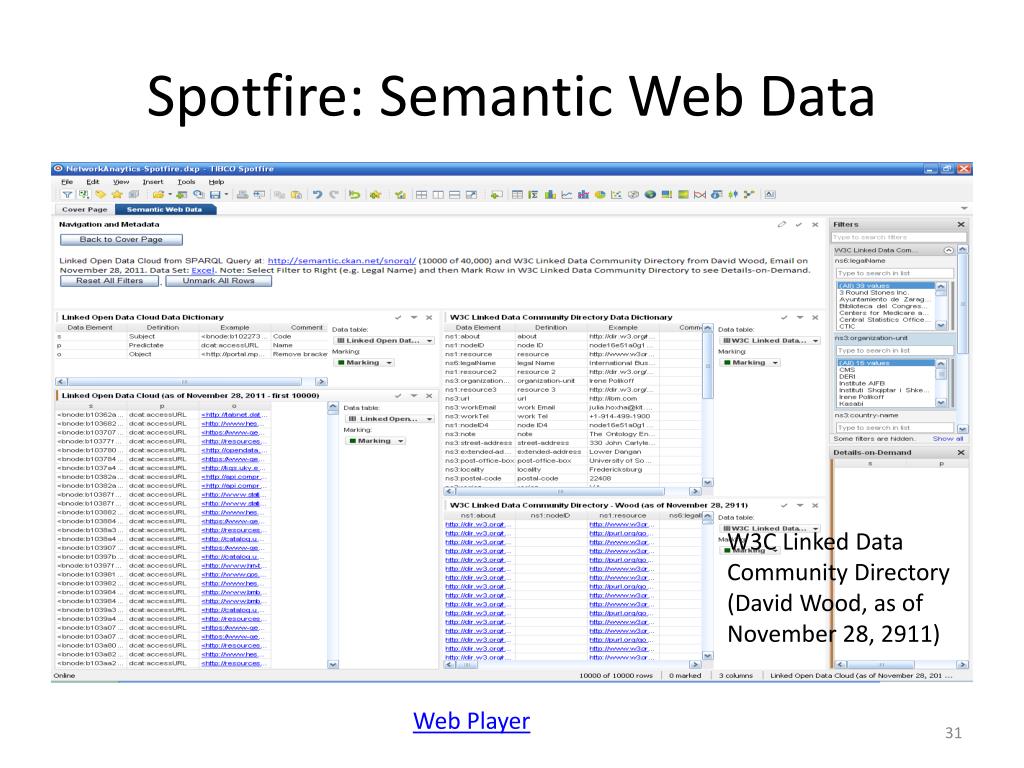Click the Undo arrow toolbar icon
The image size is (1024, 768).
tap(317, 195)
